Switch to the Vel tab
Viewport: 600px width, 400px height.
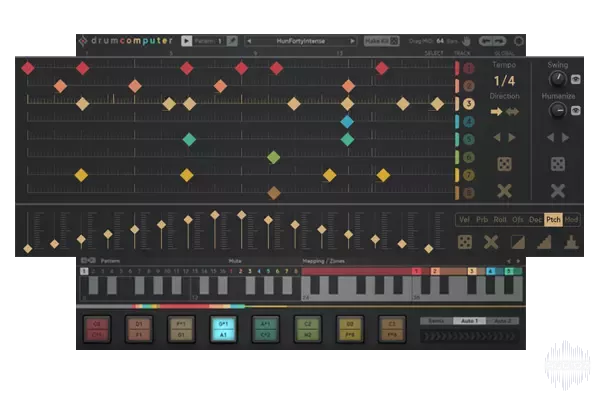pyautogui.click(x=465, y=220)
